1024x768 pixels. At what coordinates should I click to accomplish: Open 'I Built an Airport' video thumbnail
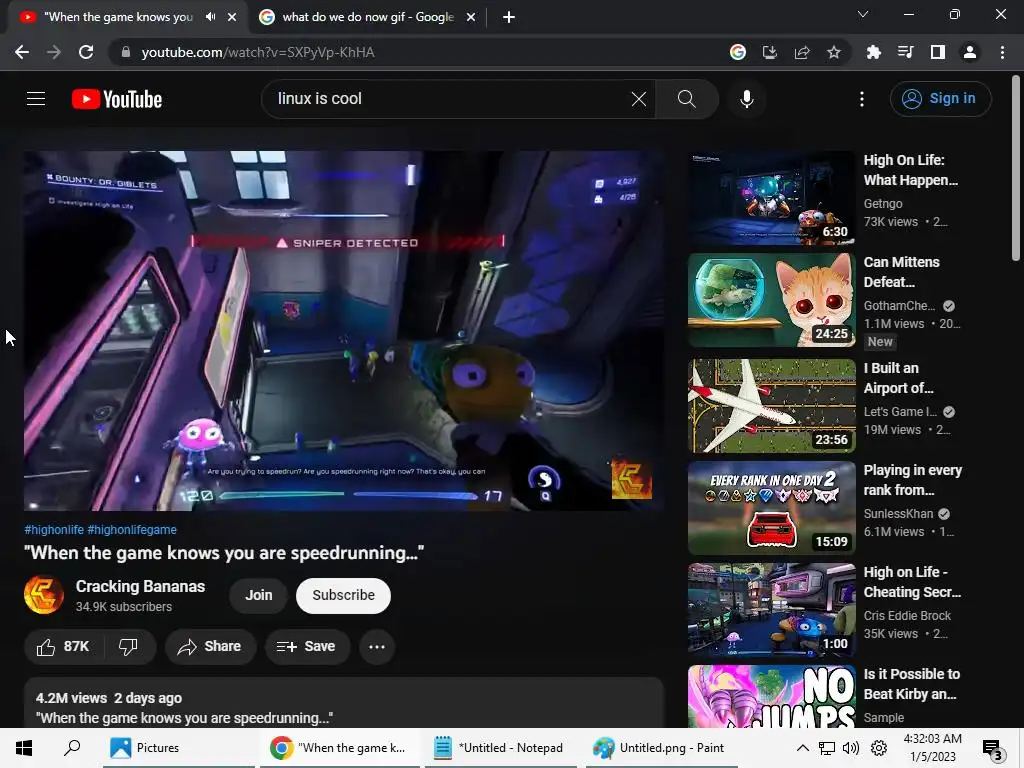pyautogui.click(x=771, y=406)
